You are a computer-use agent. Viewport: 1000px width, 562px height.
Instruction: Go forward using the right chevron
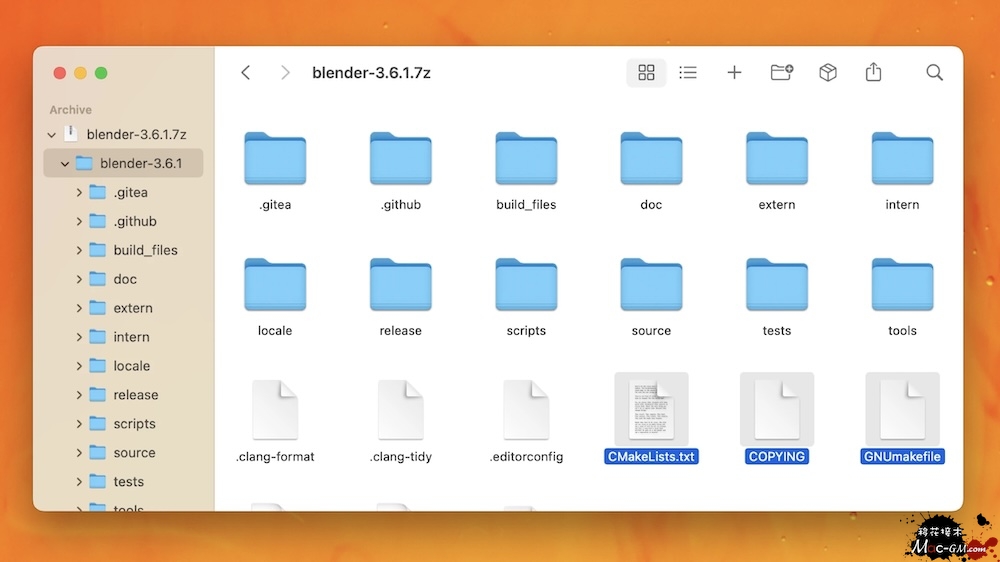285,73
